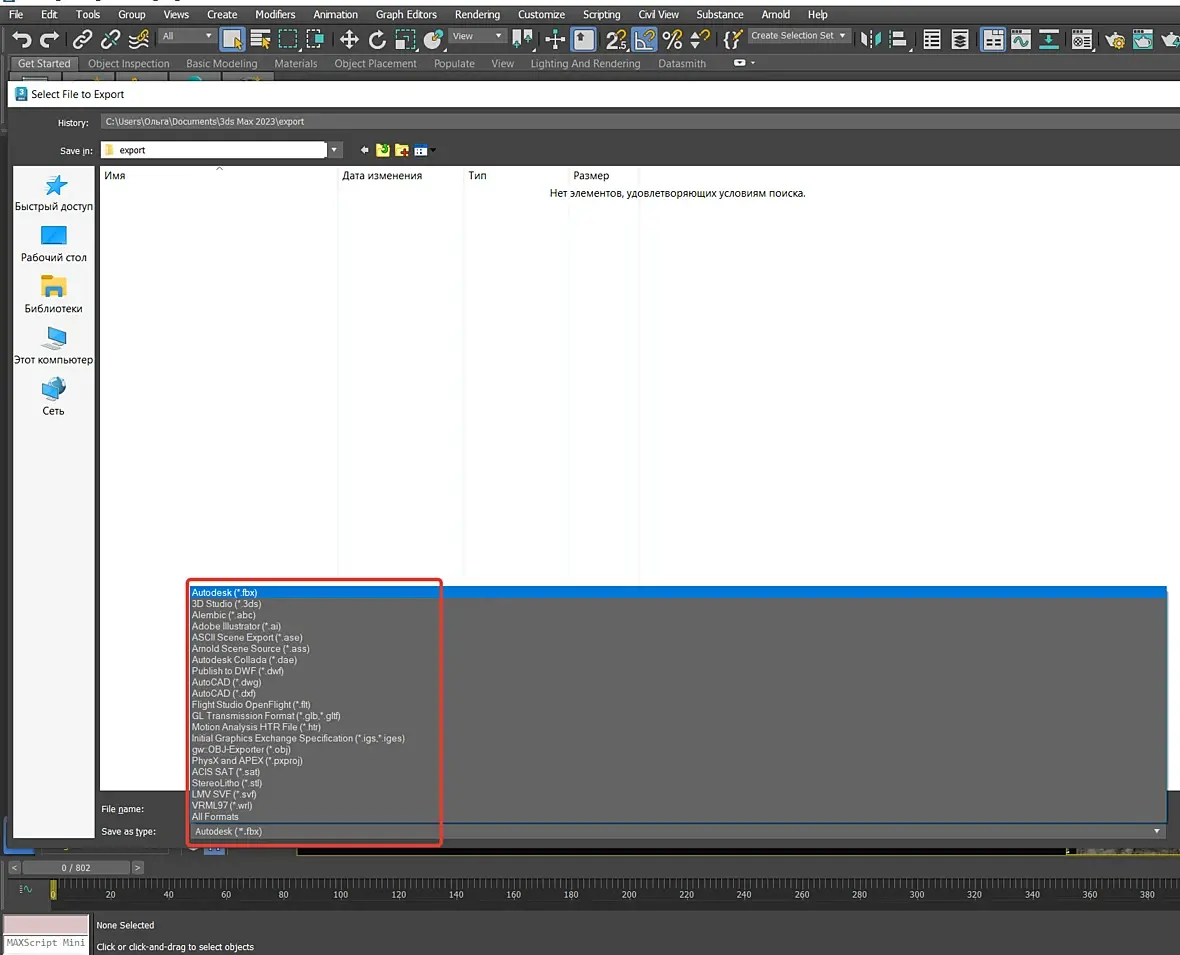The image size is (1180, 955).
Task: Collapse the Save as type dropdown arrow
Action: pos(1157,831)
